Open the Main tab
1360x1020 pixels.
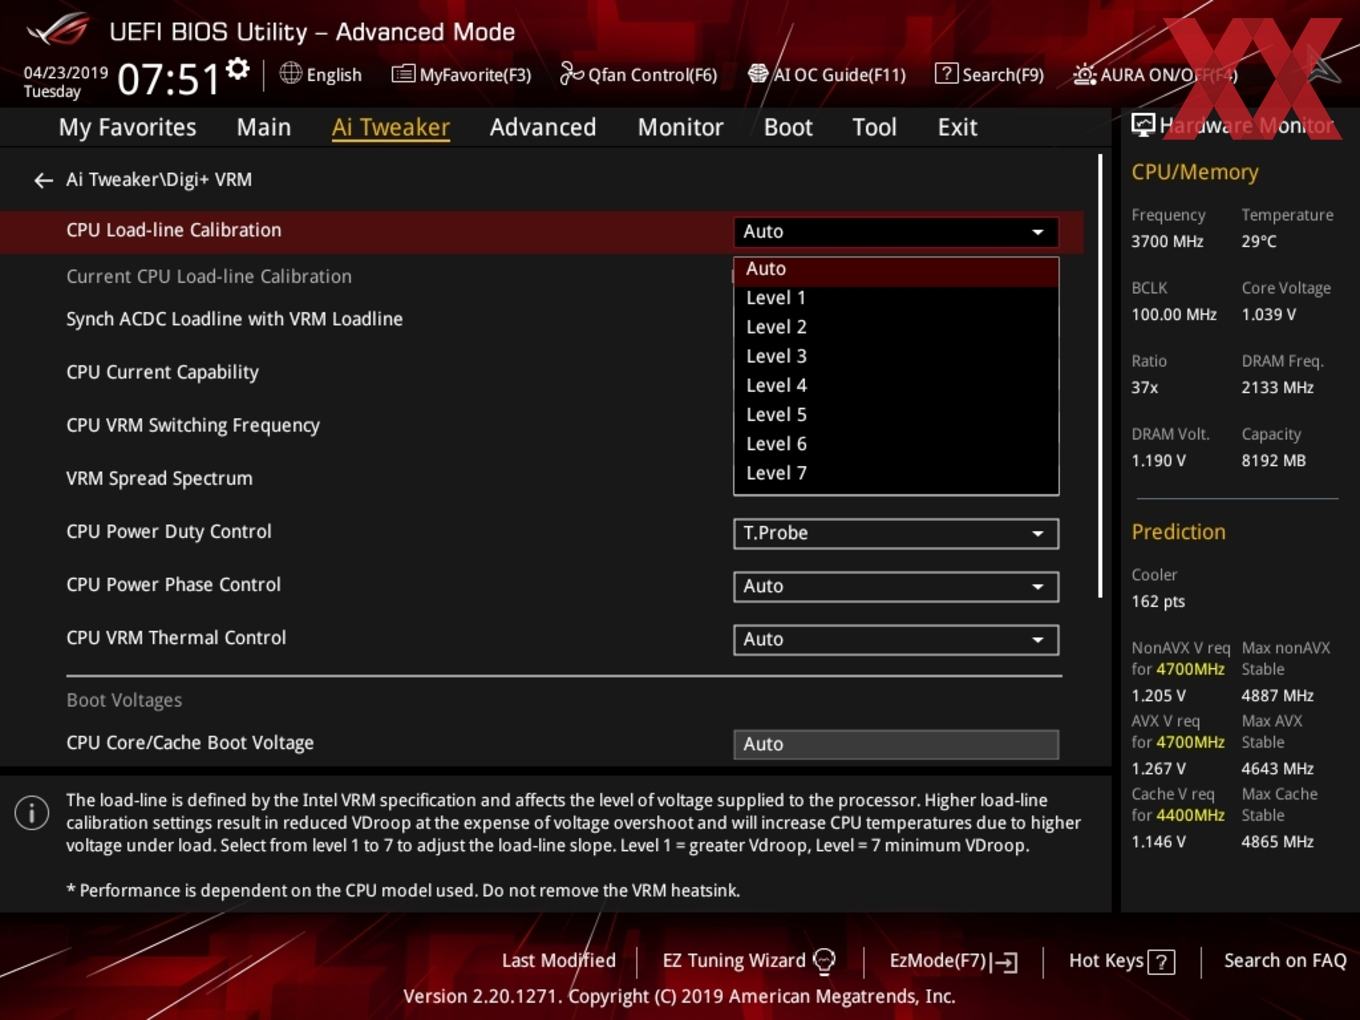[264, 128]
